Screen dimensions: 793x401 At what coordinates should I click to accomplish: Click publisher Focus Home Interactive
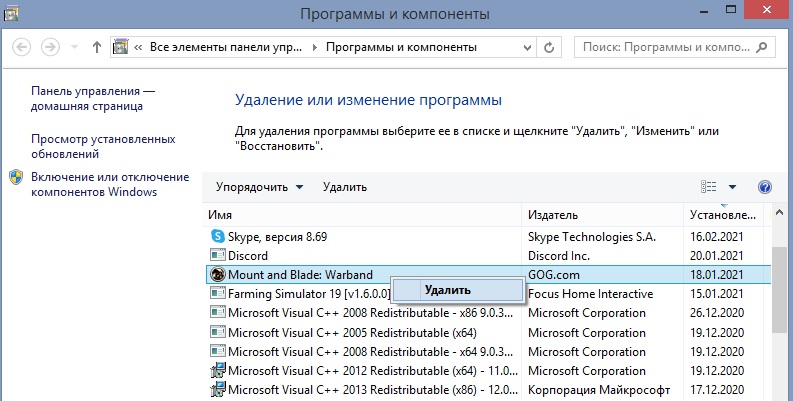tap(591, 294)
